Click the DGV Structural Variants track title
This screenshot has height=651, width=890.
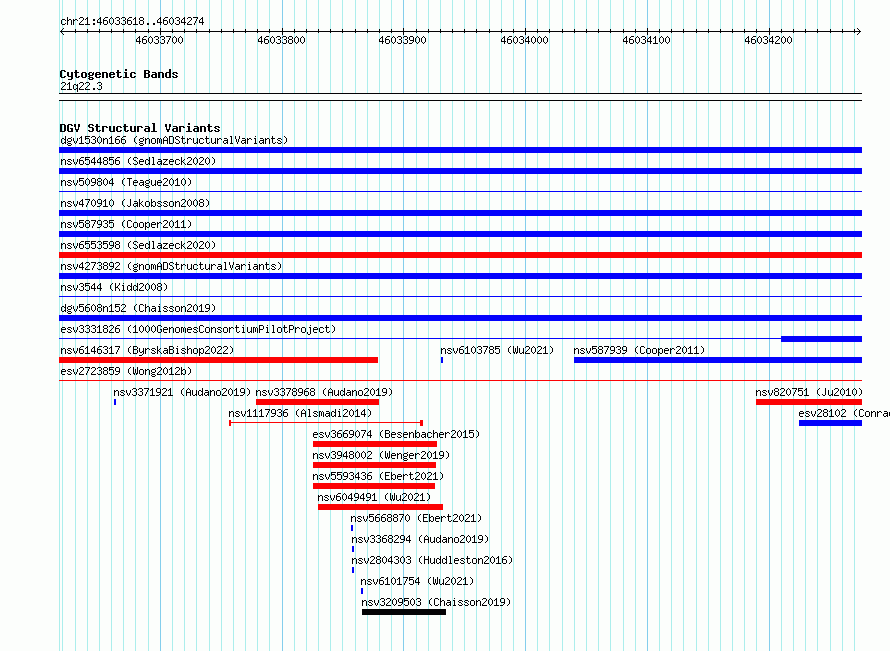[140, 128]
